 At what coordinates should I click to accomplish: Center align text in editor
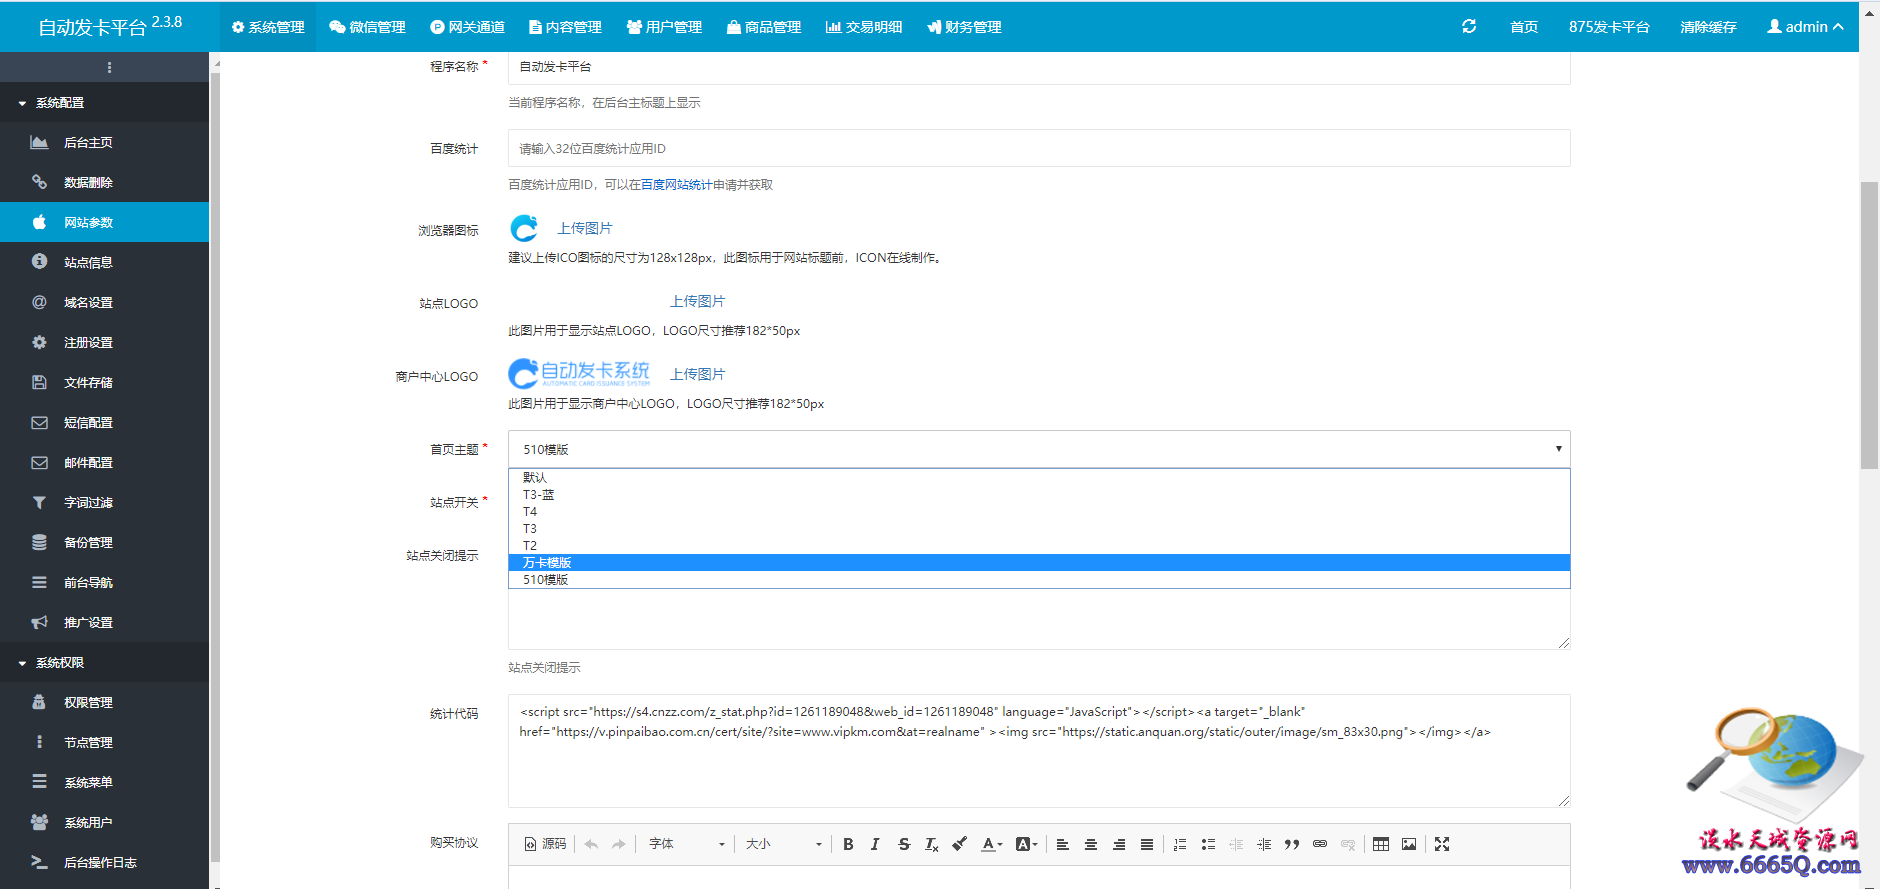pos(1091,844)
